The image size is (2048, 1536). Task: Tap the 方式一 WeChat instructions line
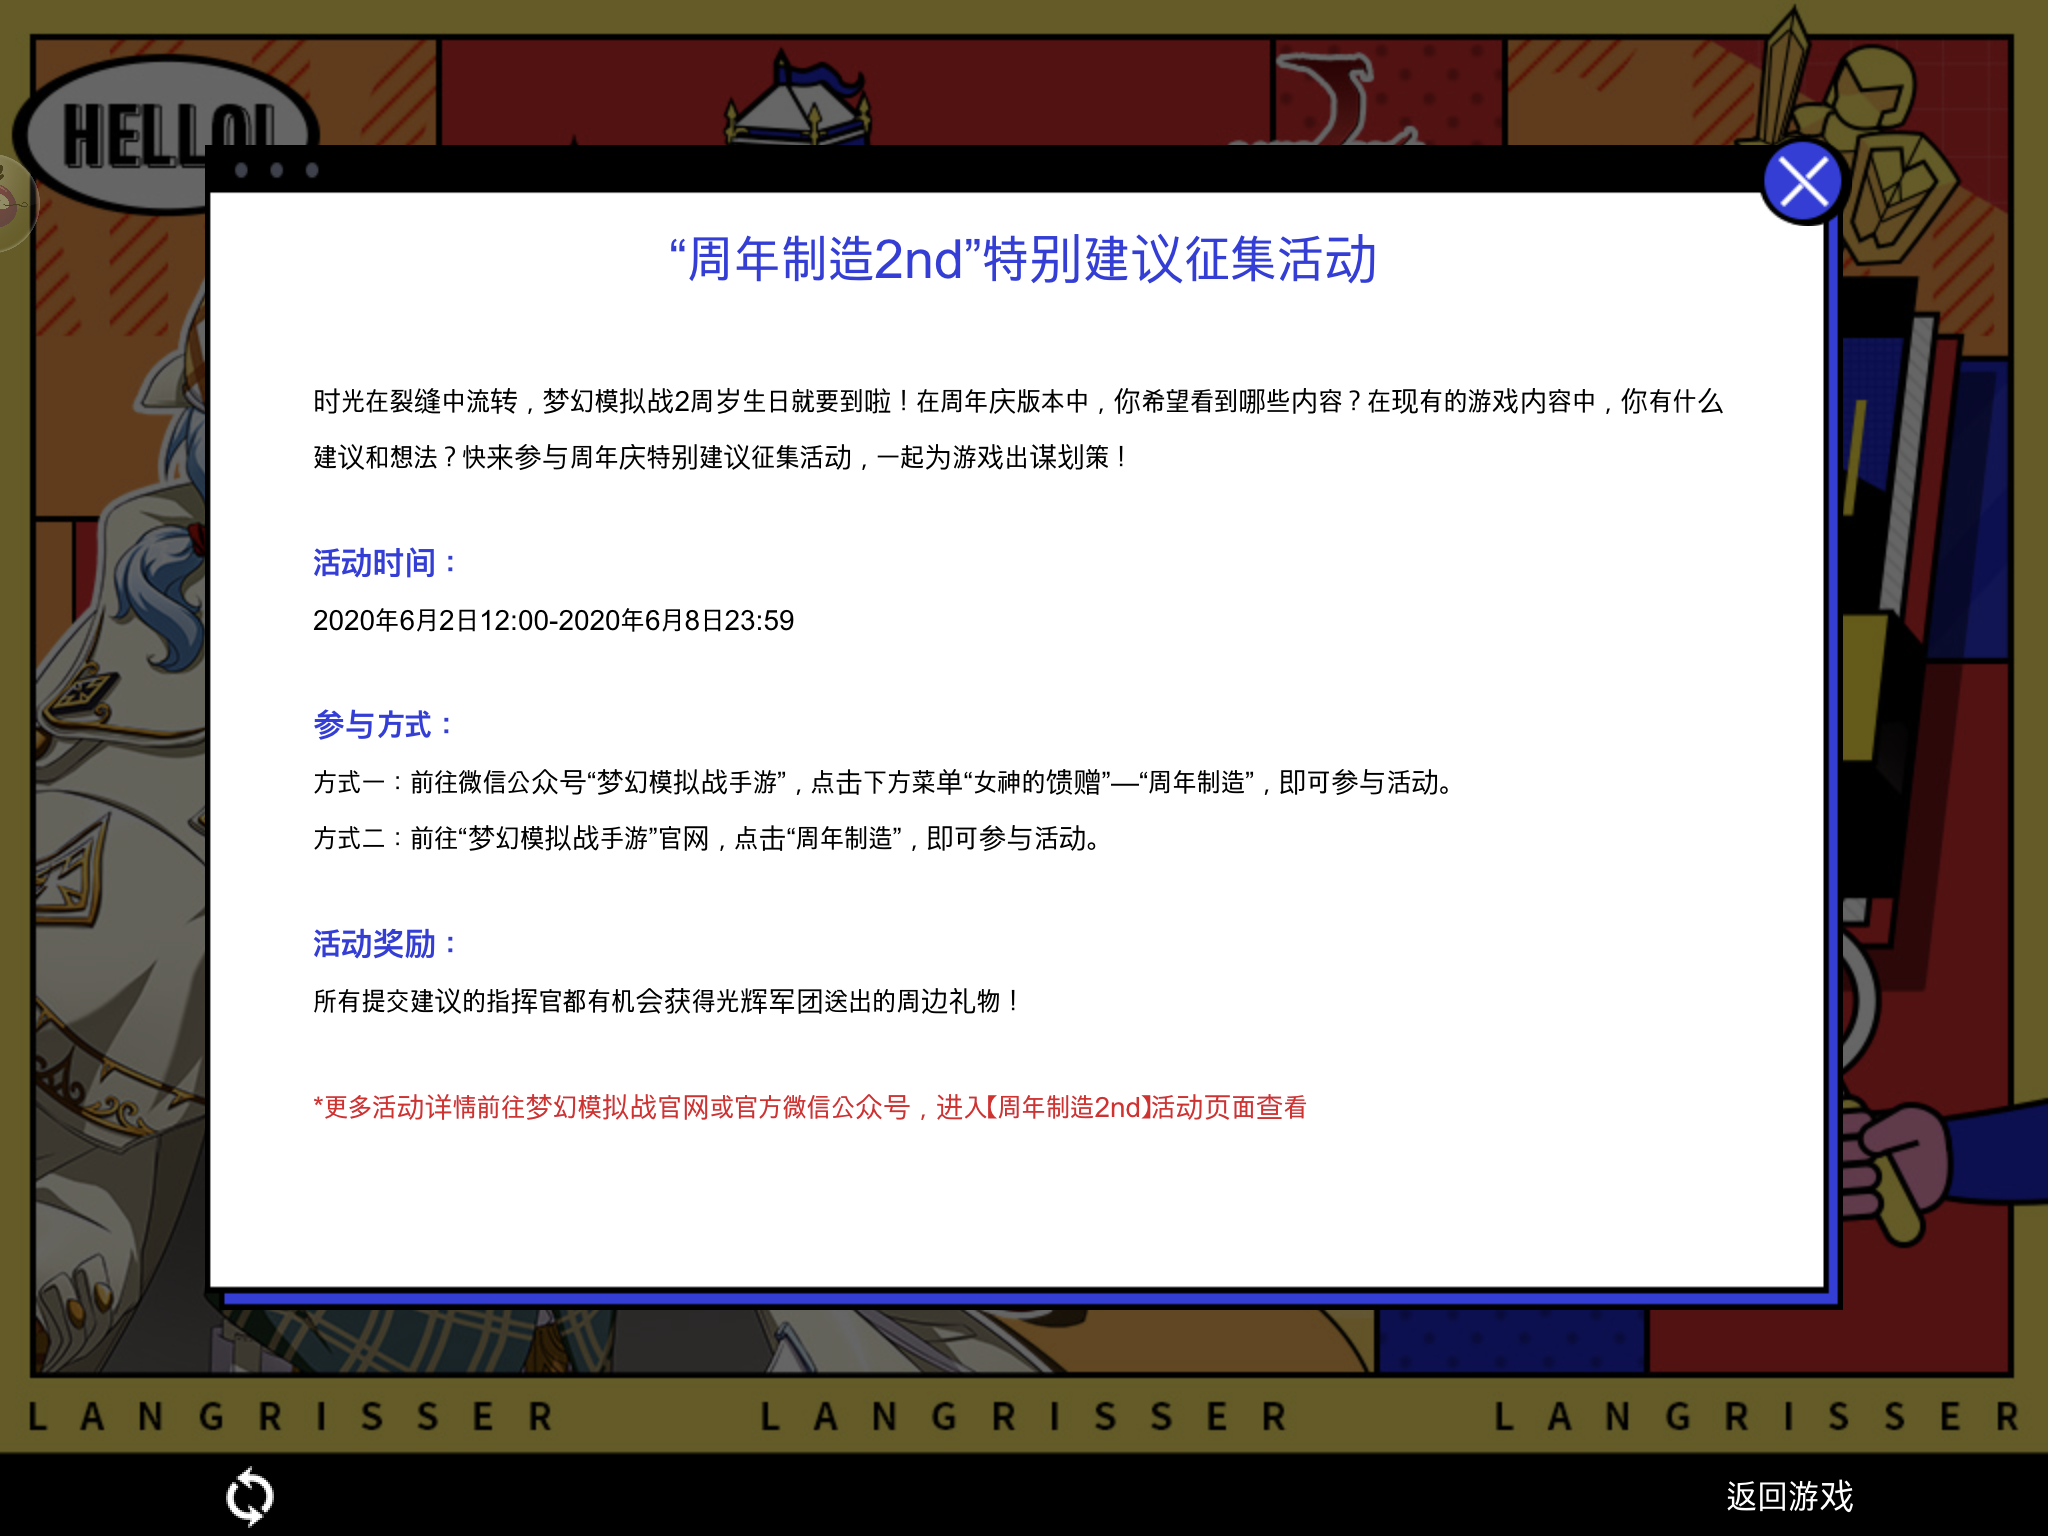[x=884, y=782]
